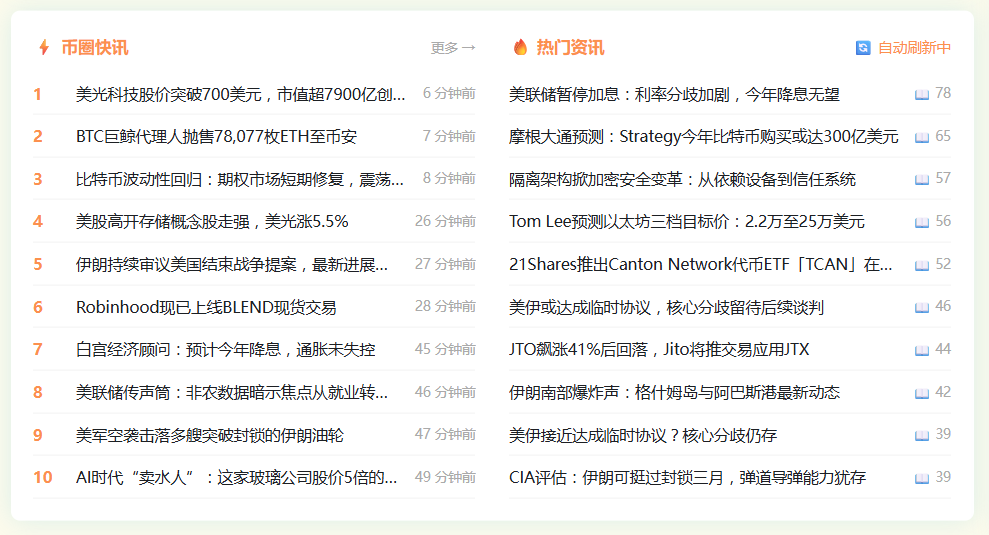This screenshot has height=535, width=989.
Task: Click the lightning bolt icon beside 币圈快讯
Action: pos(44,47)
